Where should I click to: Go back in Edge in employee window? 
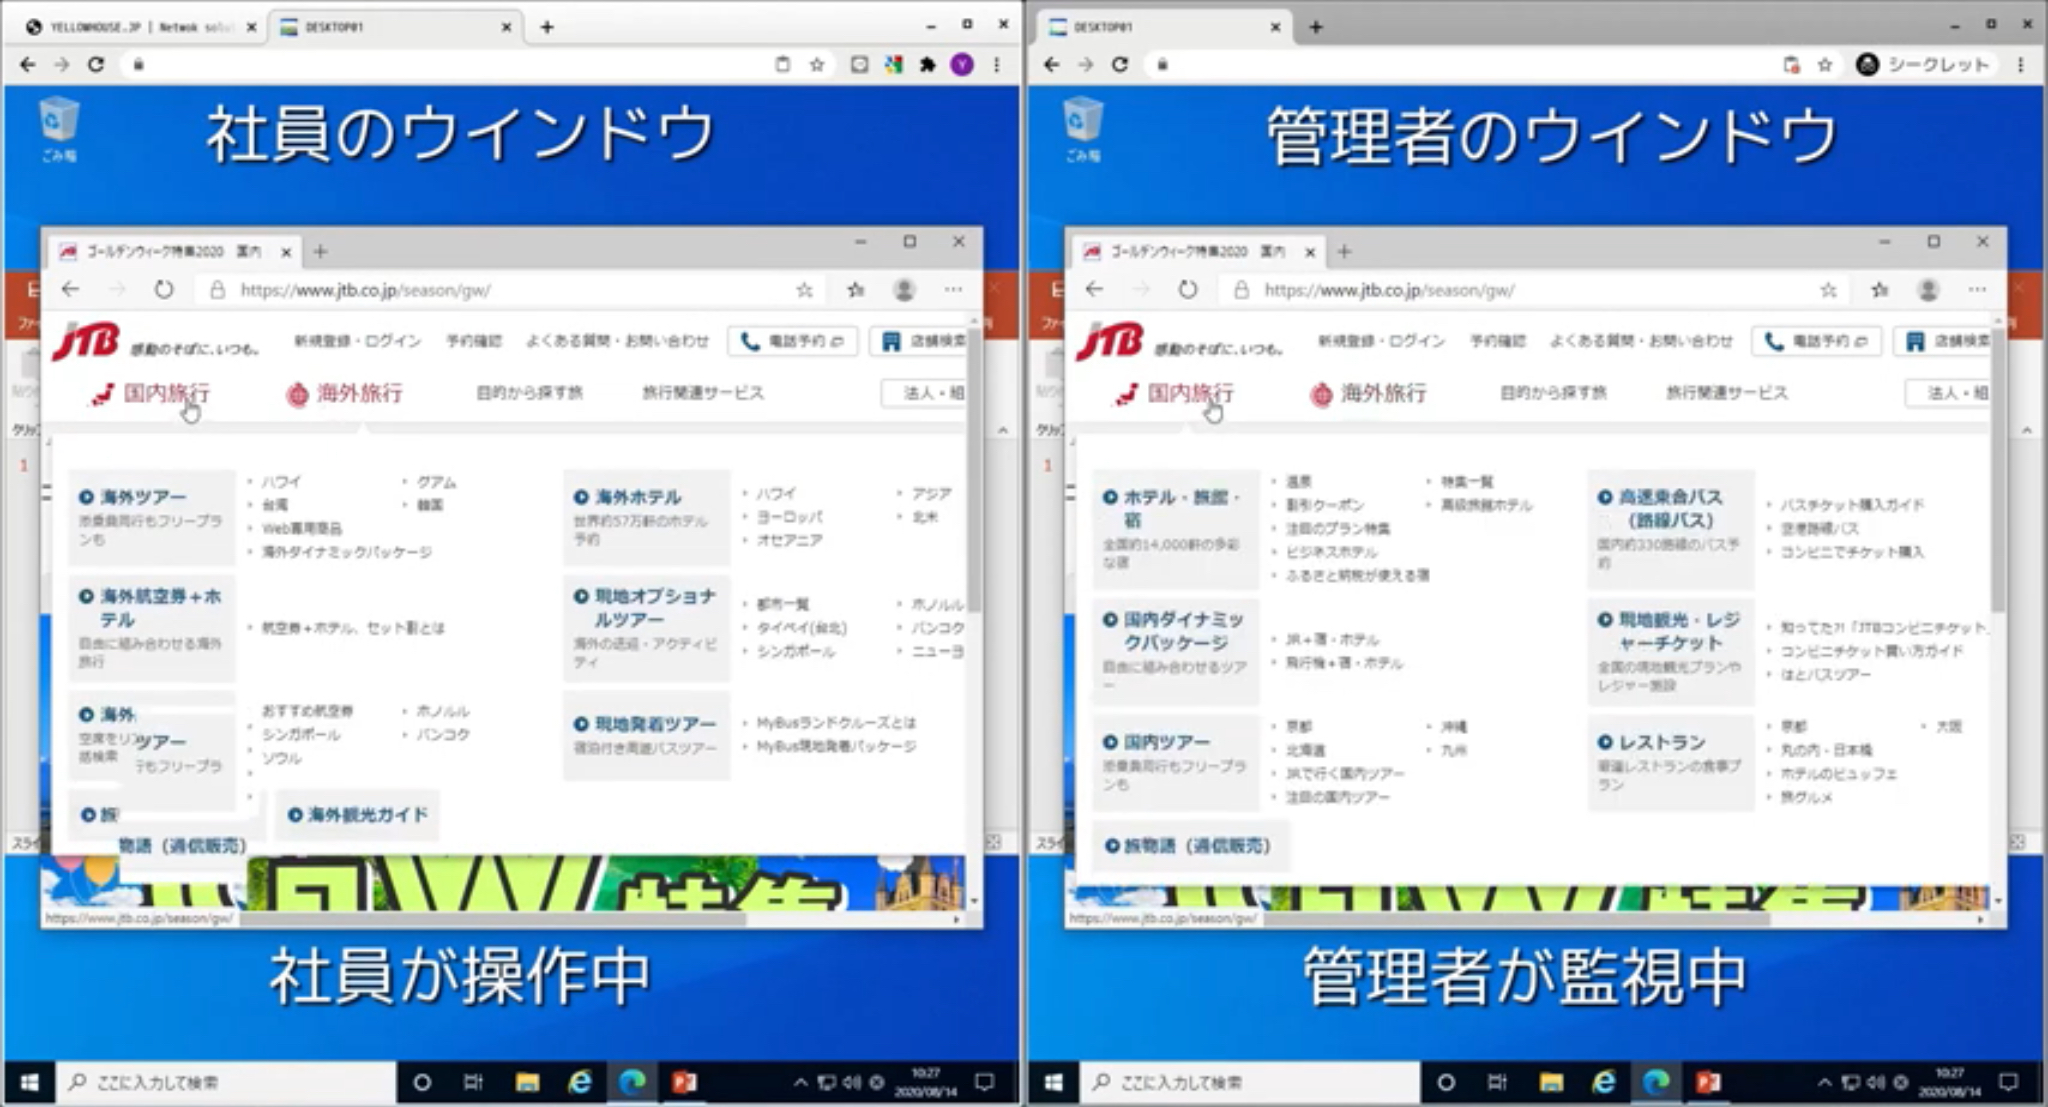point(70,290)
